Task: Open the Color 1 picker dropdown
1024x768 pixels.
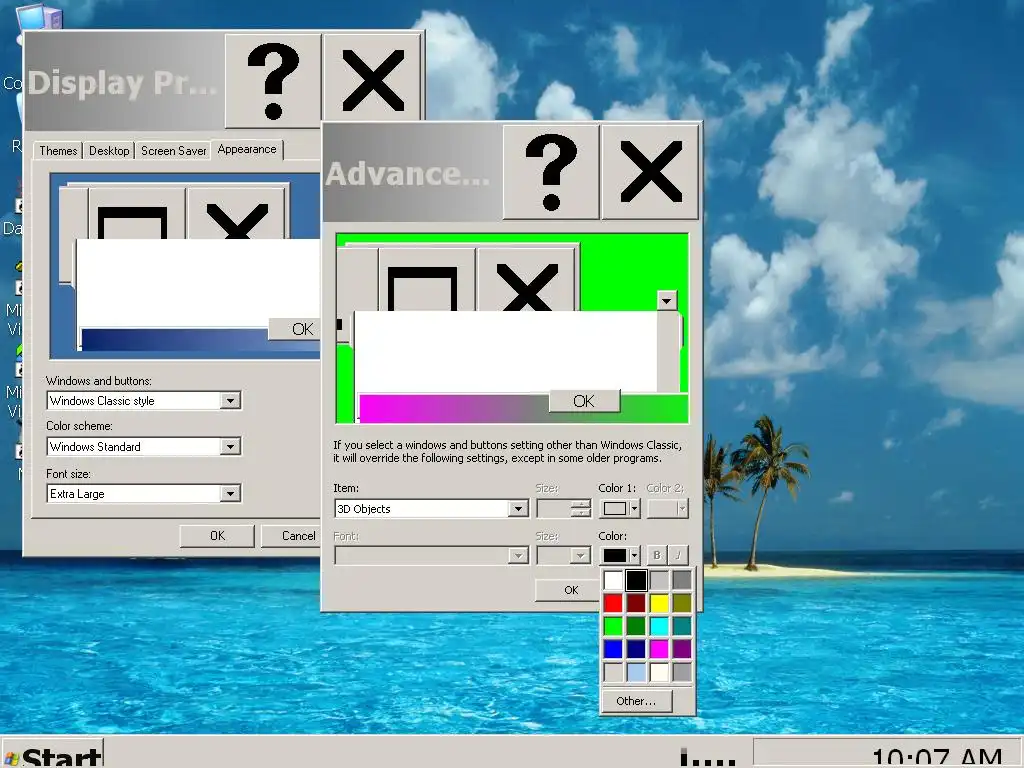Action: pos(620,508)
